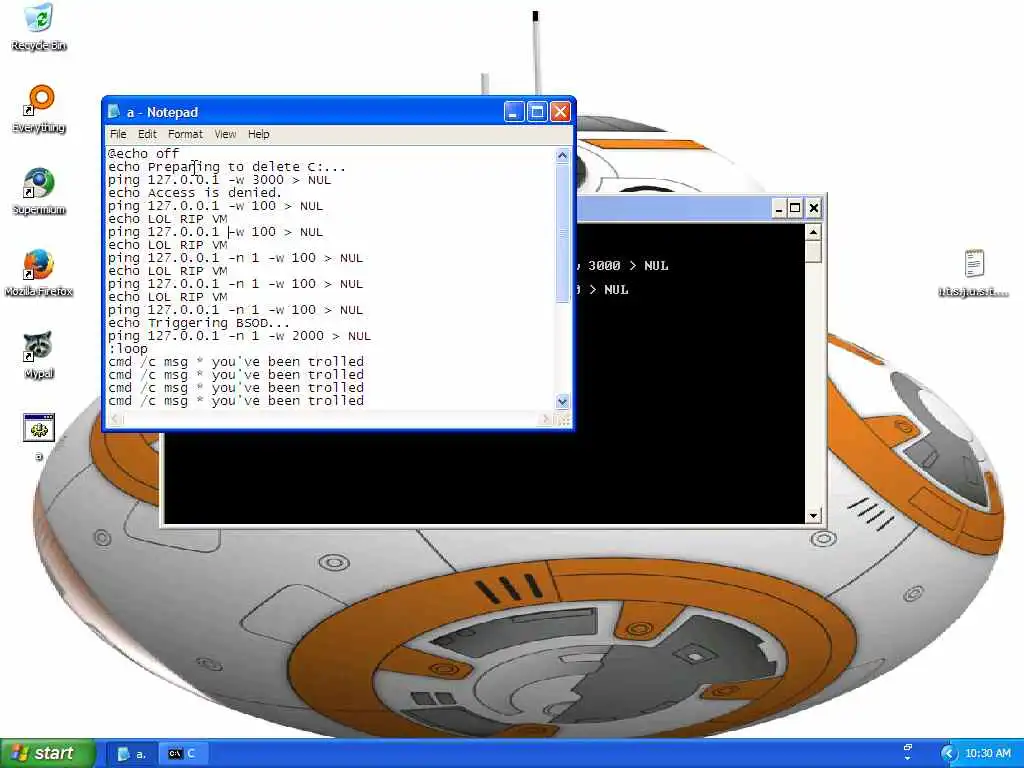Viewport: 1024px width, 768px height.
Task: Click the '@echo off' line in Notepad
Action: click(x=144, y=153)
